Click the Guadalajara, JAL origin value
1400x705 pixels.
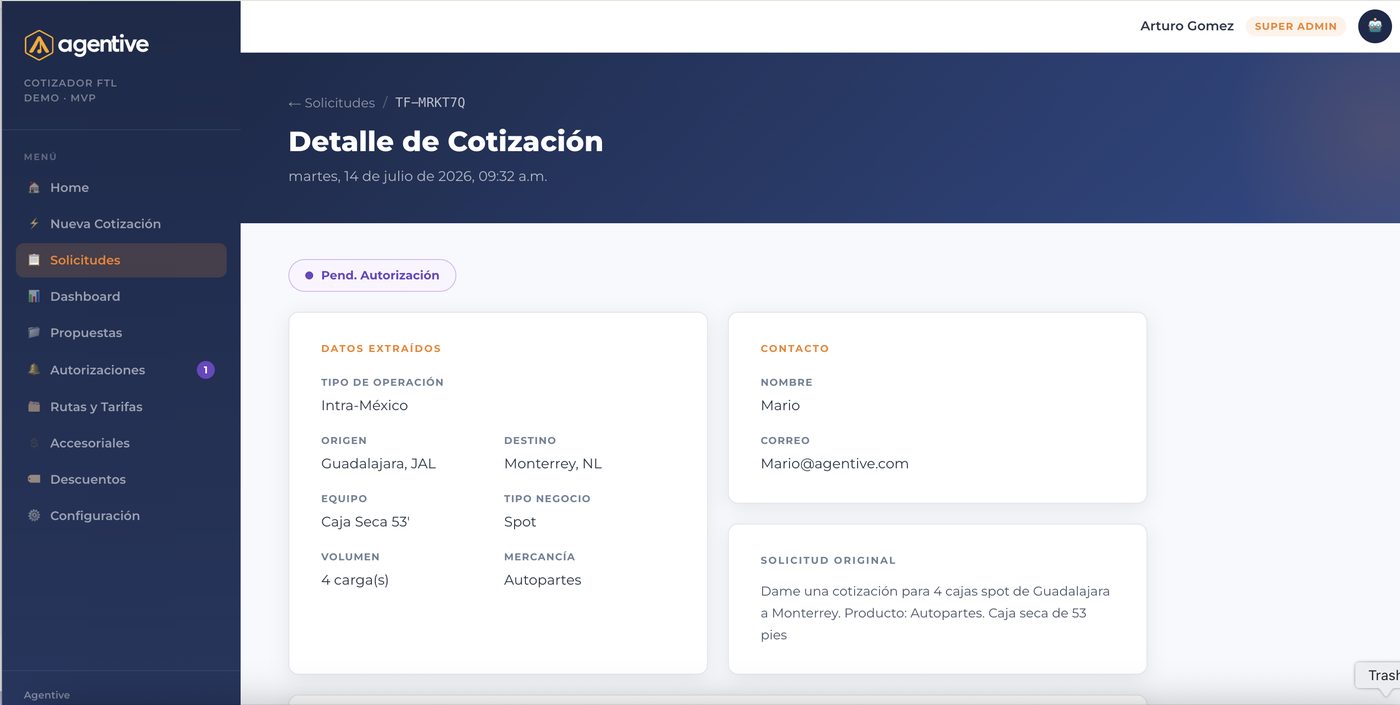point(378,464)
